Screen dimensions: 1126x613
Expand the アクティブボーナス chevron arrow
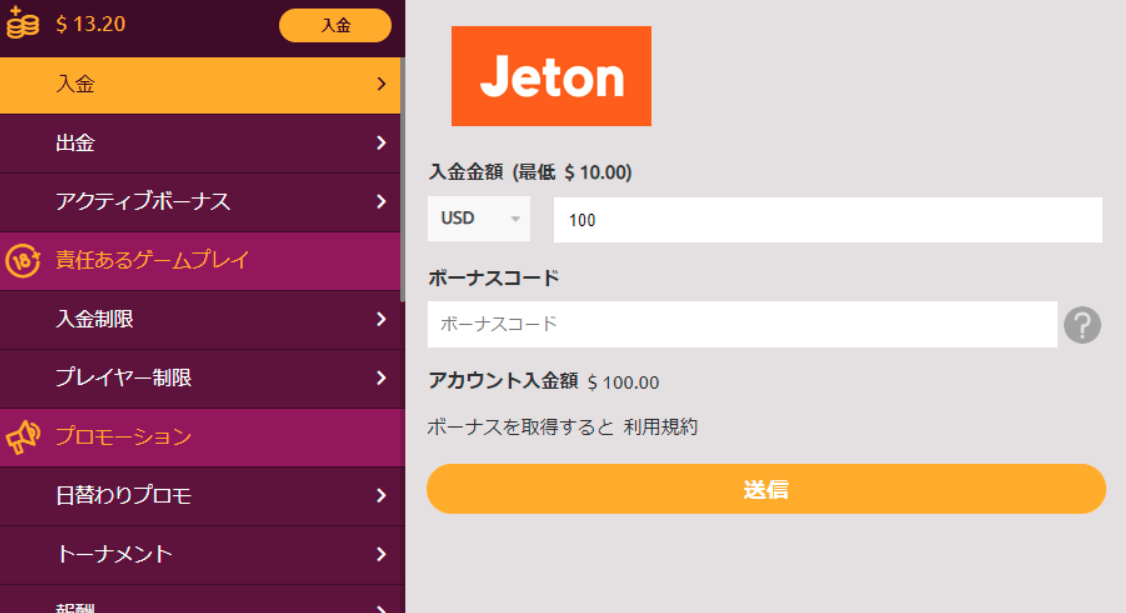(x=381, y=202)
